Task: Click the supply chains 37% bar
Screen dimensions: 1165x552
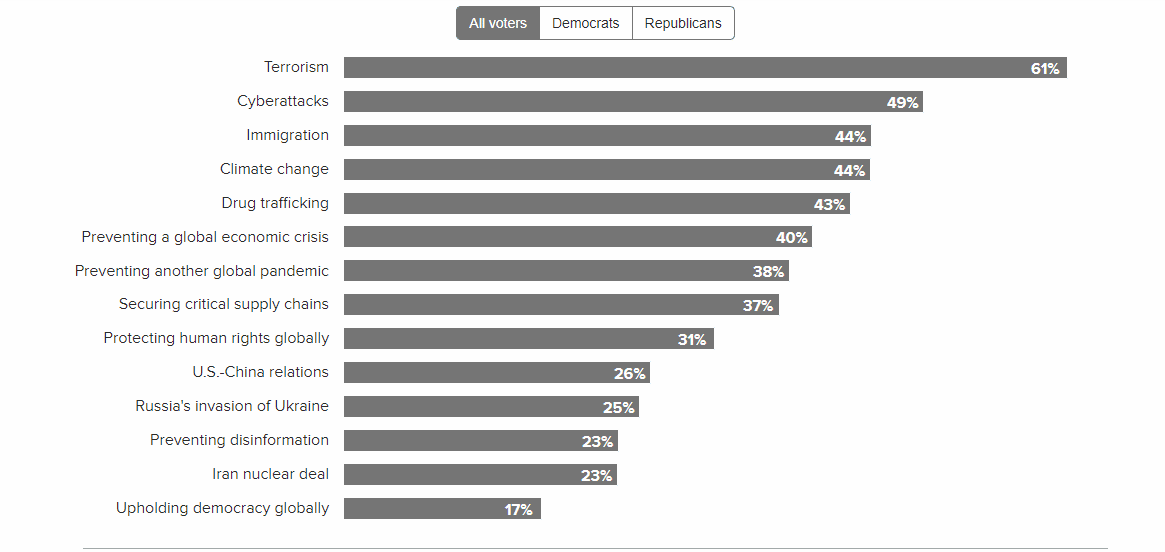Action: 561,305
